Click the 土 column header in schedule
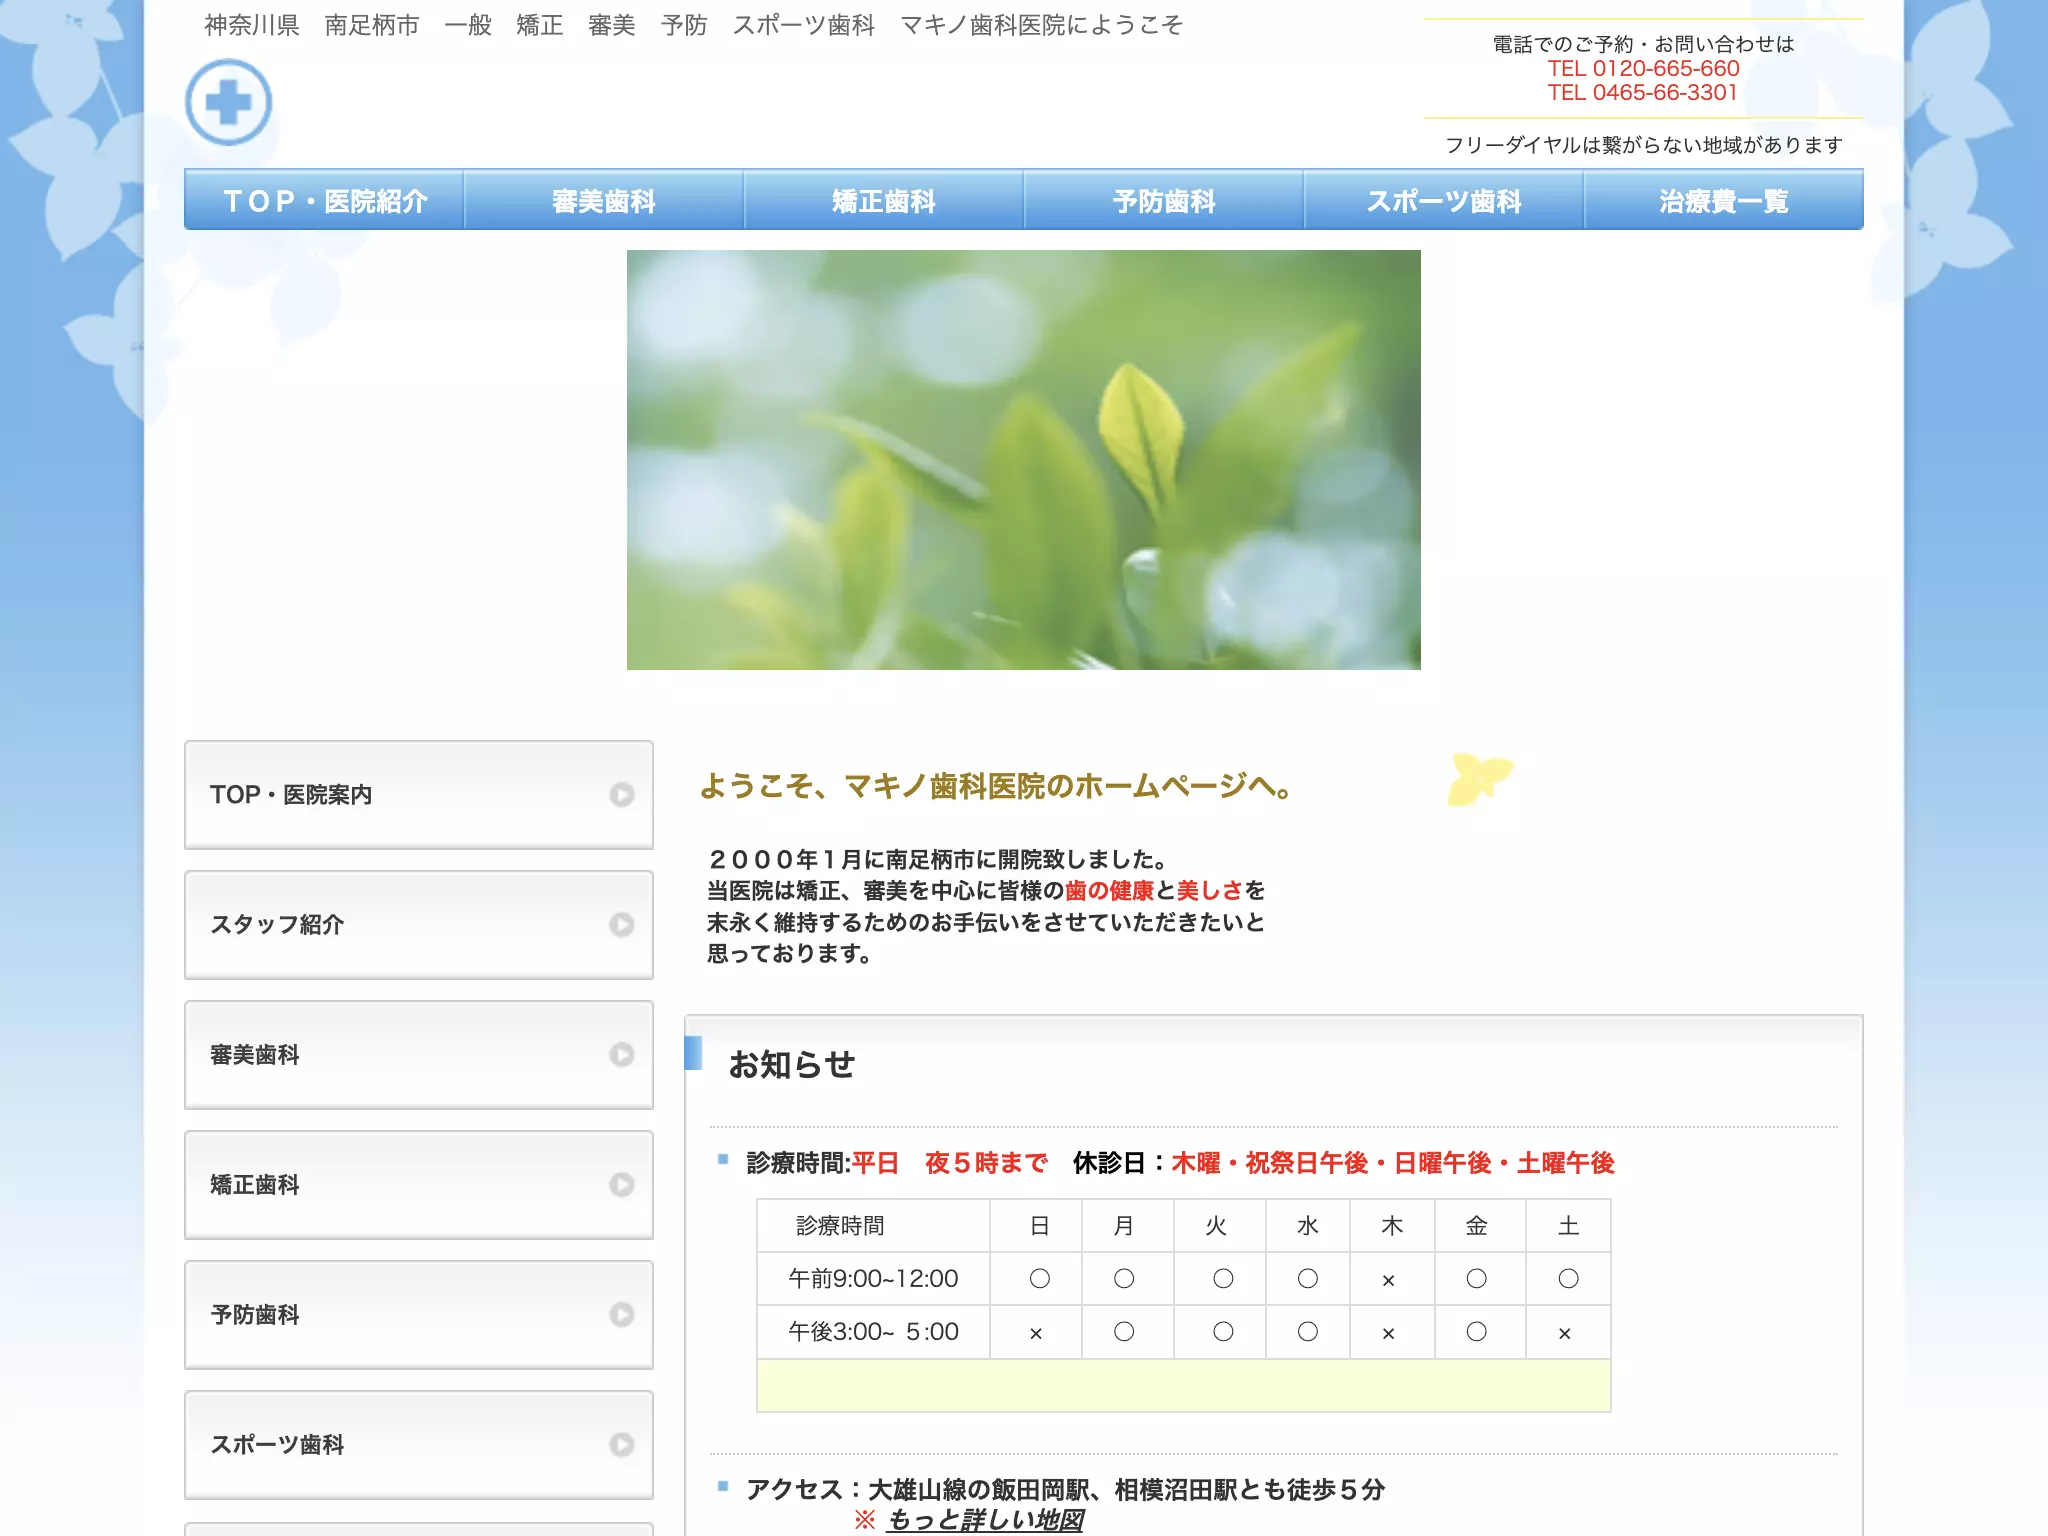The image size is (2048, 1536). coord(1568,1226)
